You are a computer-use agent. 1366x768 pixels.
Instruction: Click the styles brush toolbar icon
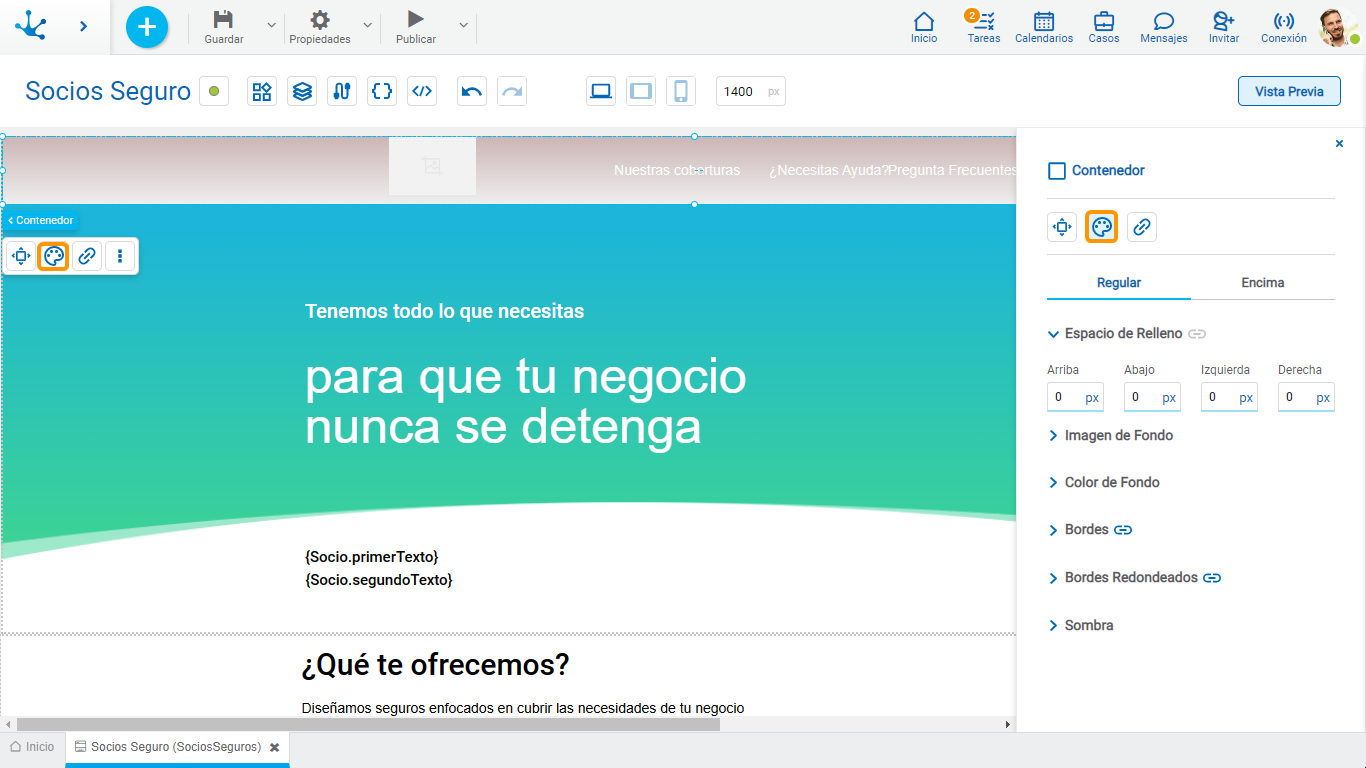click(342, 91)
